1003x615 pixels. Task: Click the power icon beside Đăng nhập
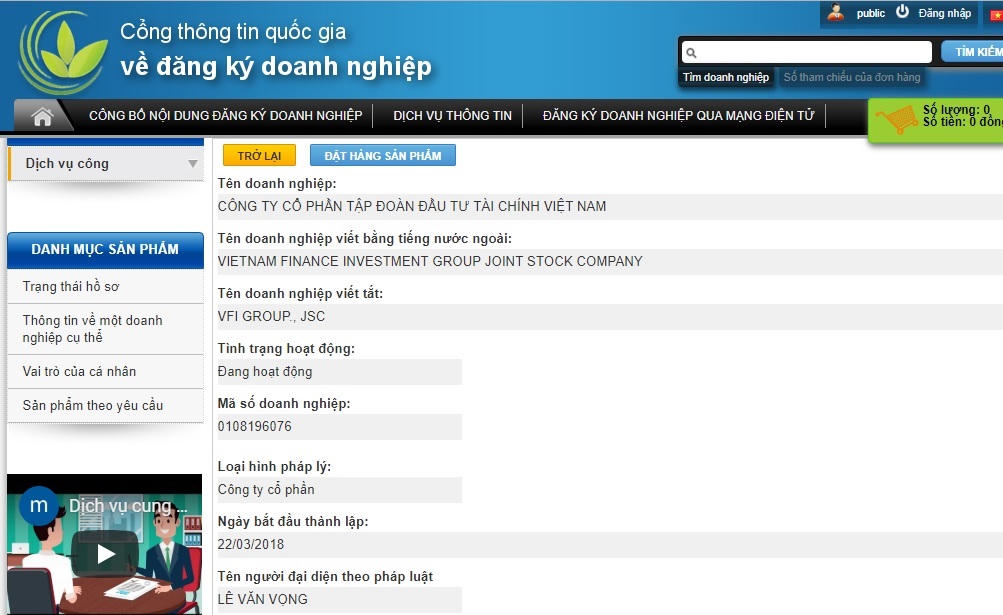(x=902, y=12)
